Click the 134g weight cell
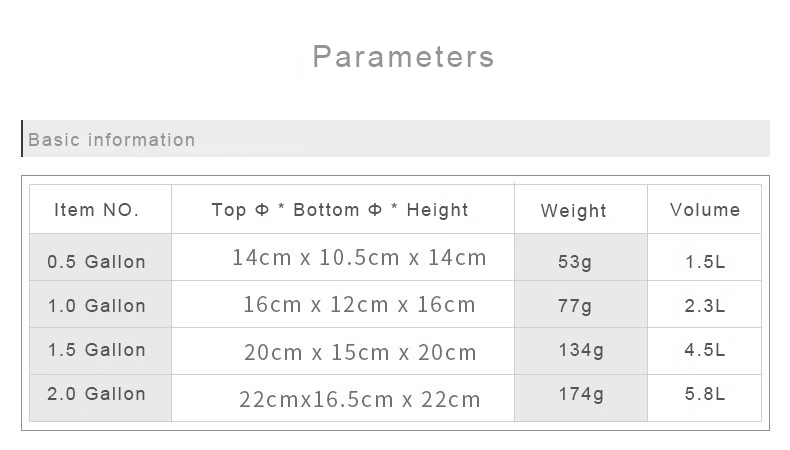The image size is (790, 450). coord(581,350)
